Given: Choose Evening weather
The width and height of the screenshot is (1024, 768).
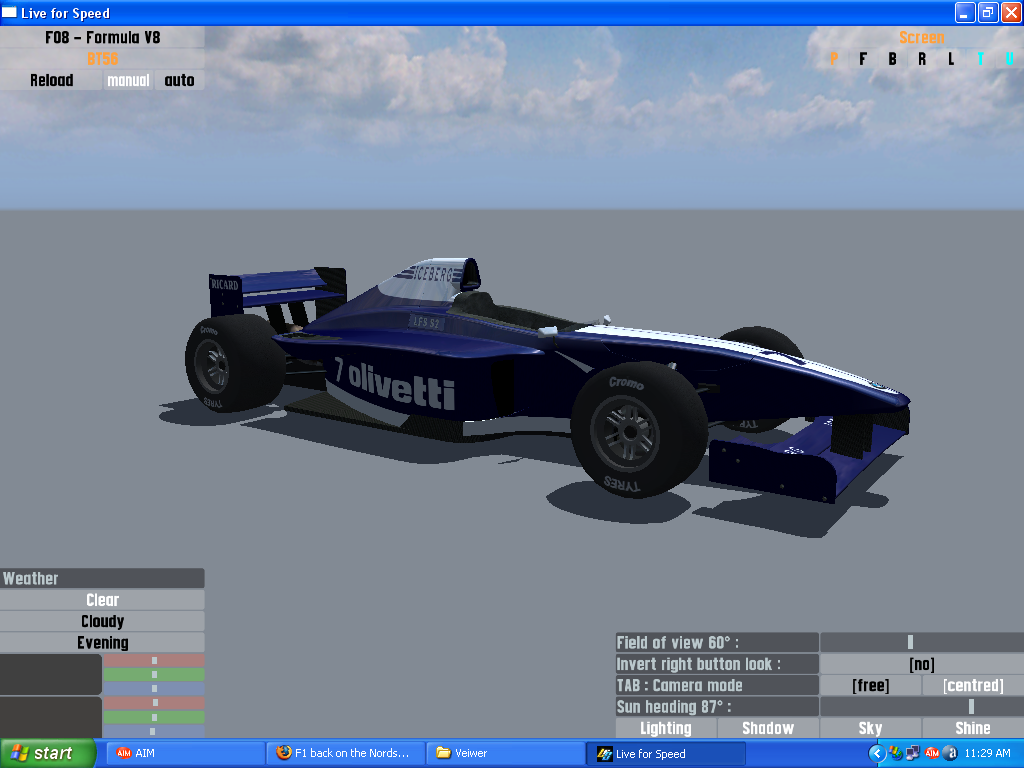Looking at the screenshot, I should click(x=103, y=643).
